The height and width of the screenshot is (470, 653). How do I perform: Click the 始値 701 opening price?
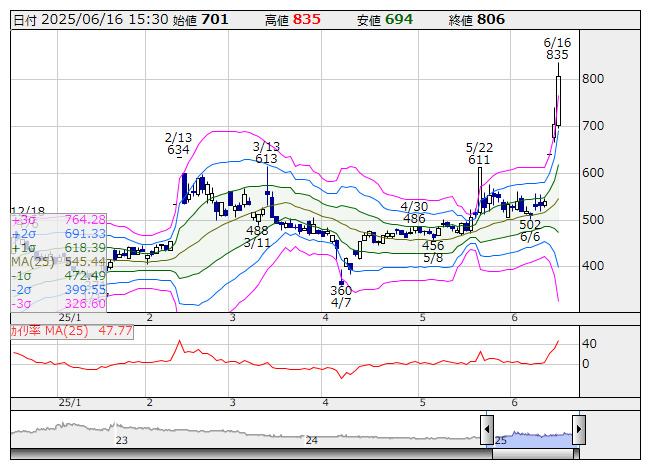pos(201,20)
